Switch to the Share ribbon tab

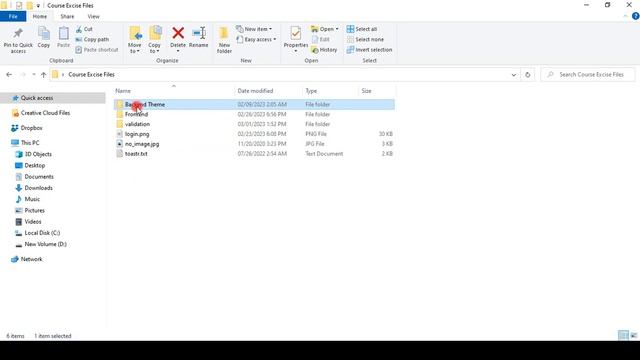(67, 16)
